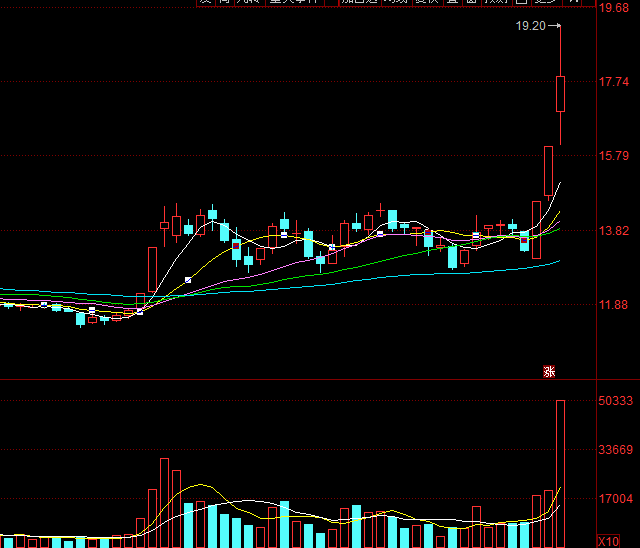Click the event marker on the yellow average line
The image size is (640, 548).
[188, 280]
